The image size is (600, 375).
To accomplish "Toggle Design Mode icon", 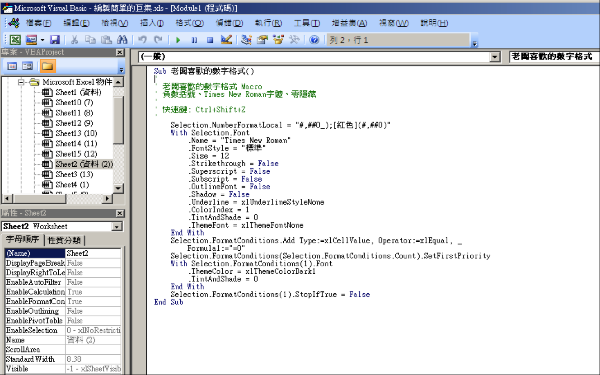I will [x=226, y=40].
